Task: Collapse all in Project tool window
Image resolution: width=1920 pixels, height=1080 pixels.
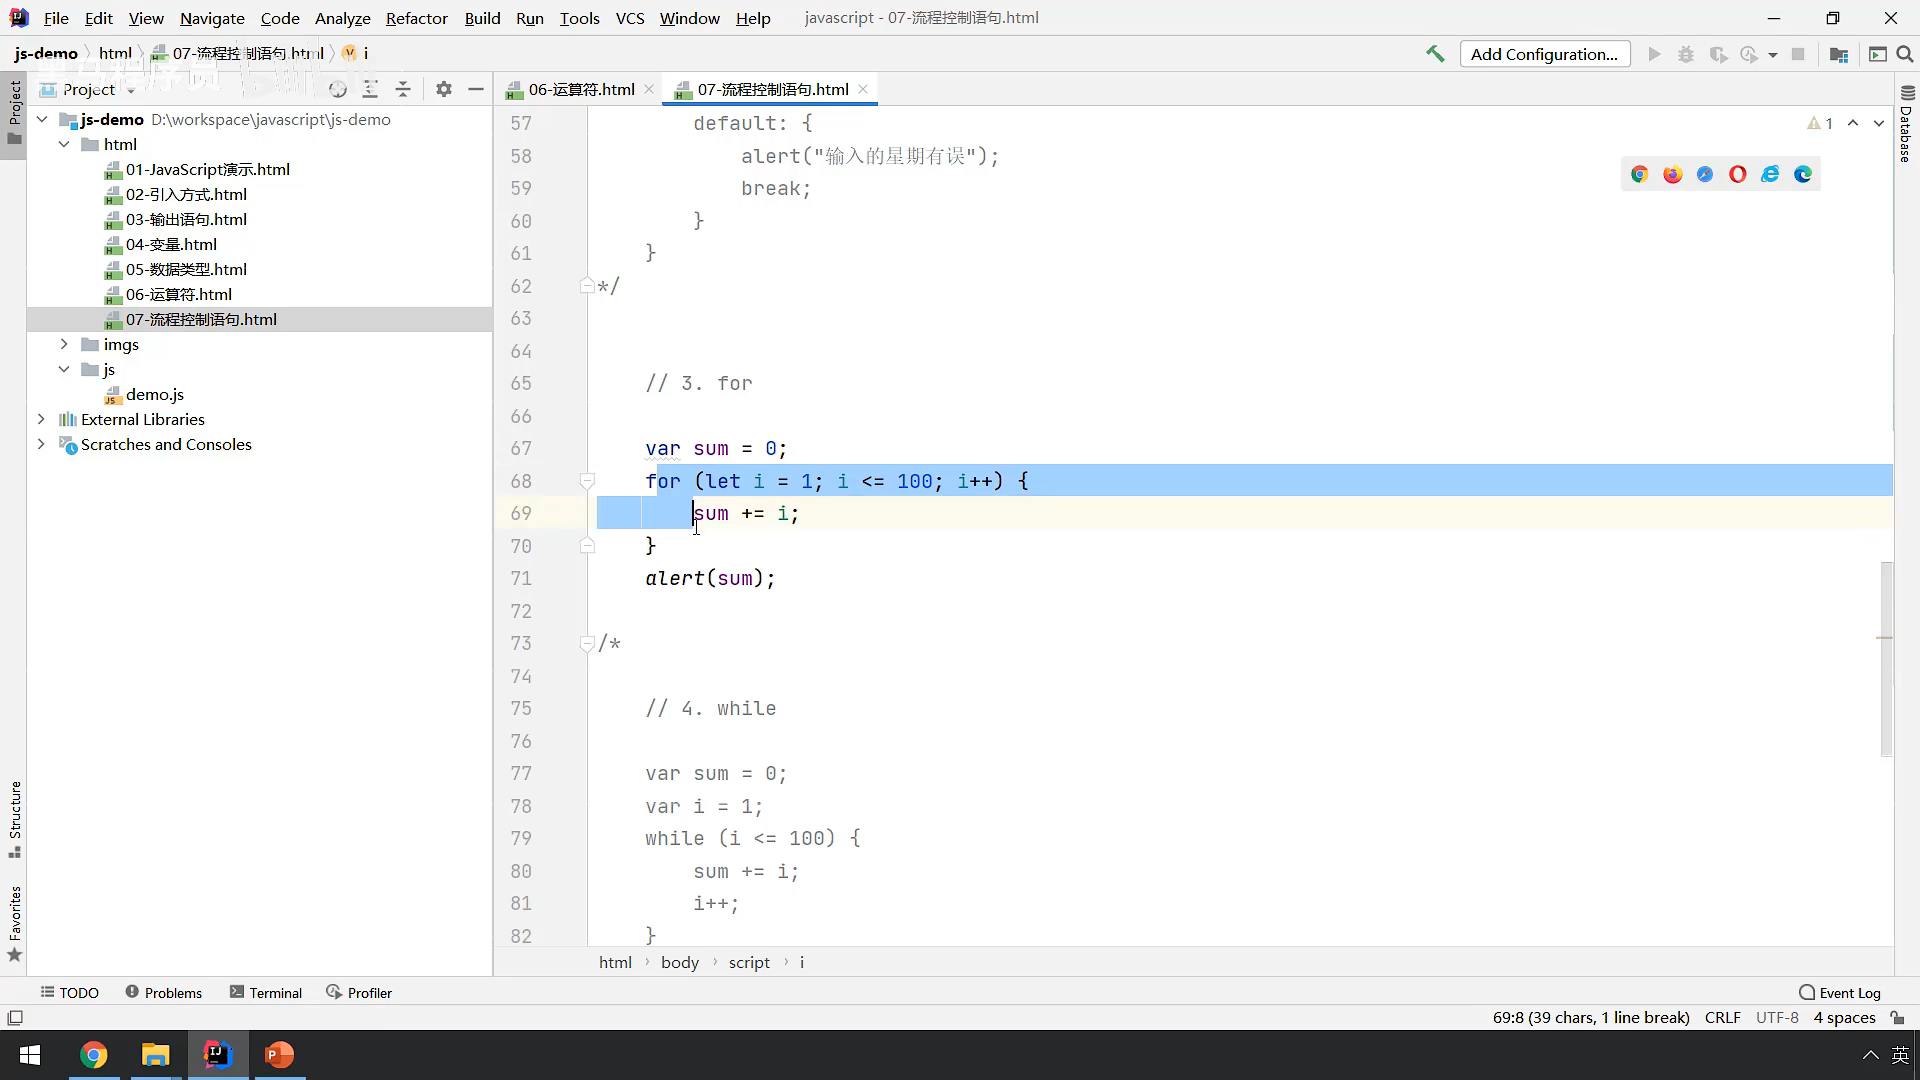Action: [x=403, y=89]
